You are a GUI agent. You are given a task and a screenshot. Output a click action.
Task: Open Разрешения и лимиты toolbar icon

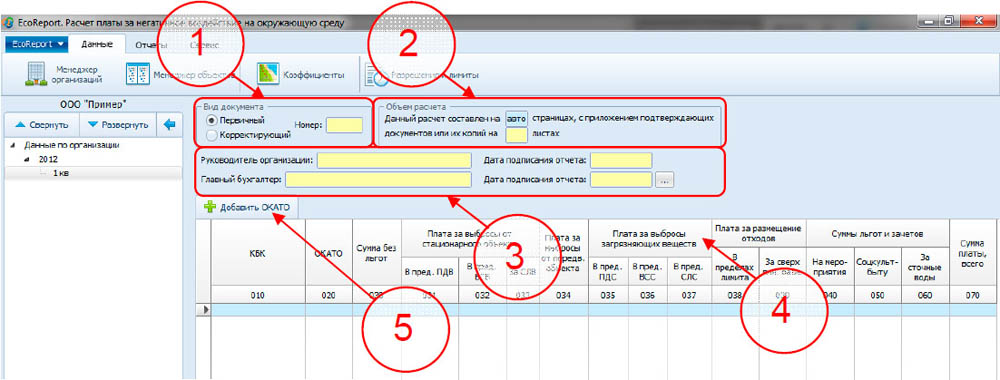click(376, 75)
